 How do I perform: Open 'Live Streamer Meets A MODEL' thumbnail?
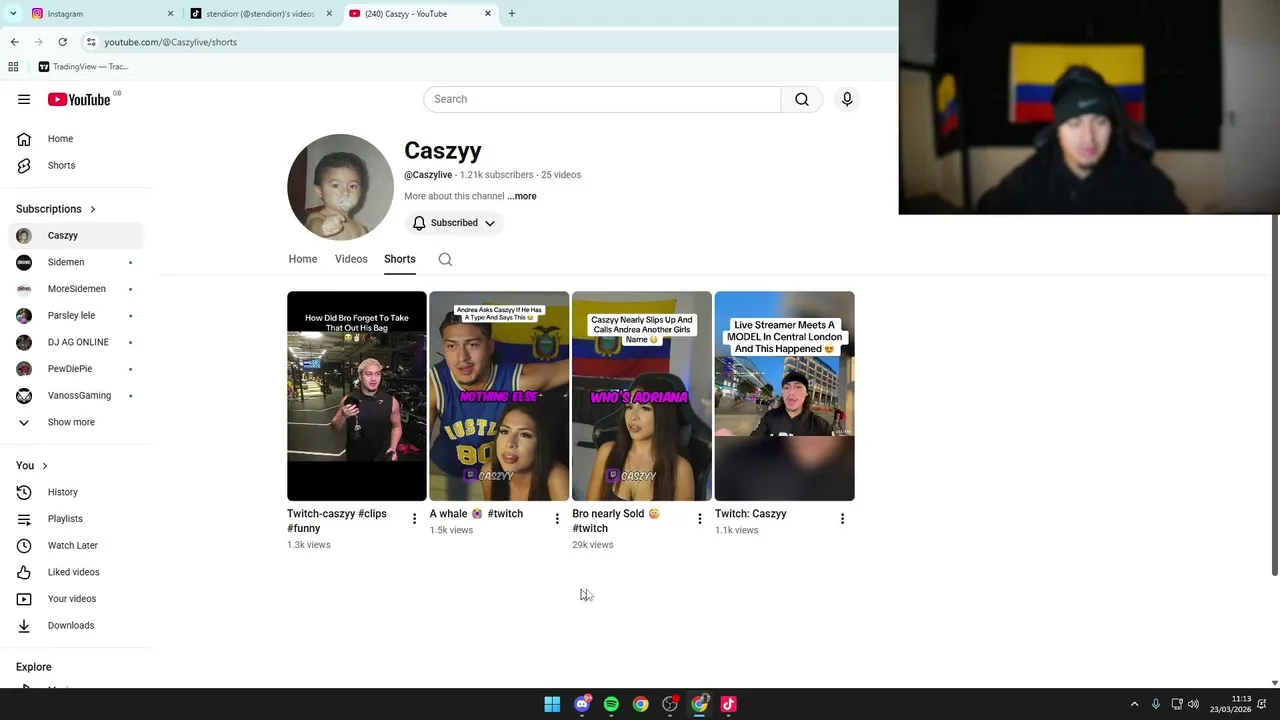click(785, 396)
